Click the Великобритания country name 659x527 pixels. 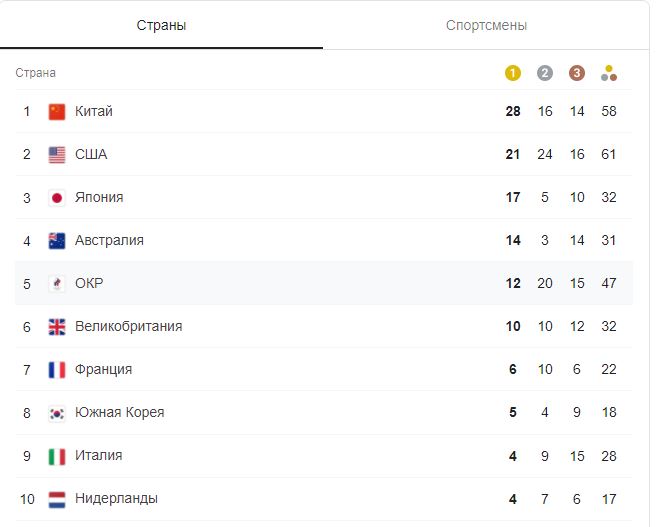(x=129, y=326)
